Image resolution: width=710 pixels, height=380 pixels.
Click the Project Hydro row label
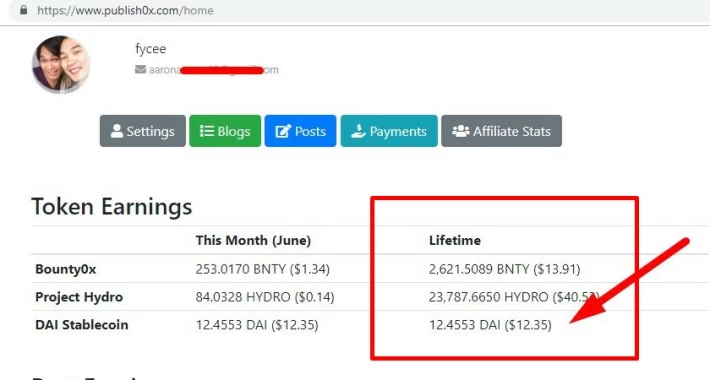point(79,297)
